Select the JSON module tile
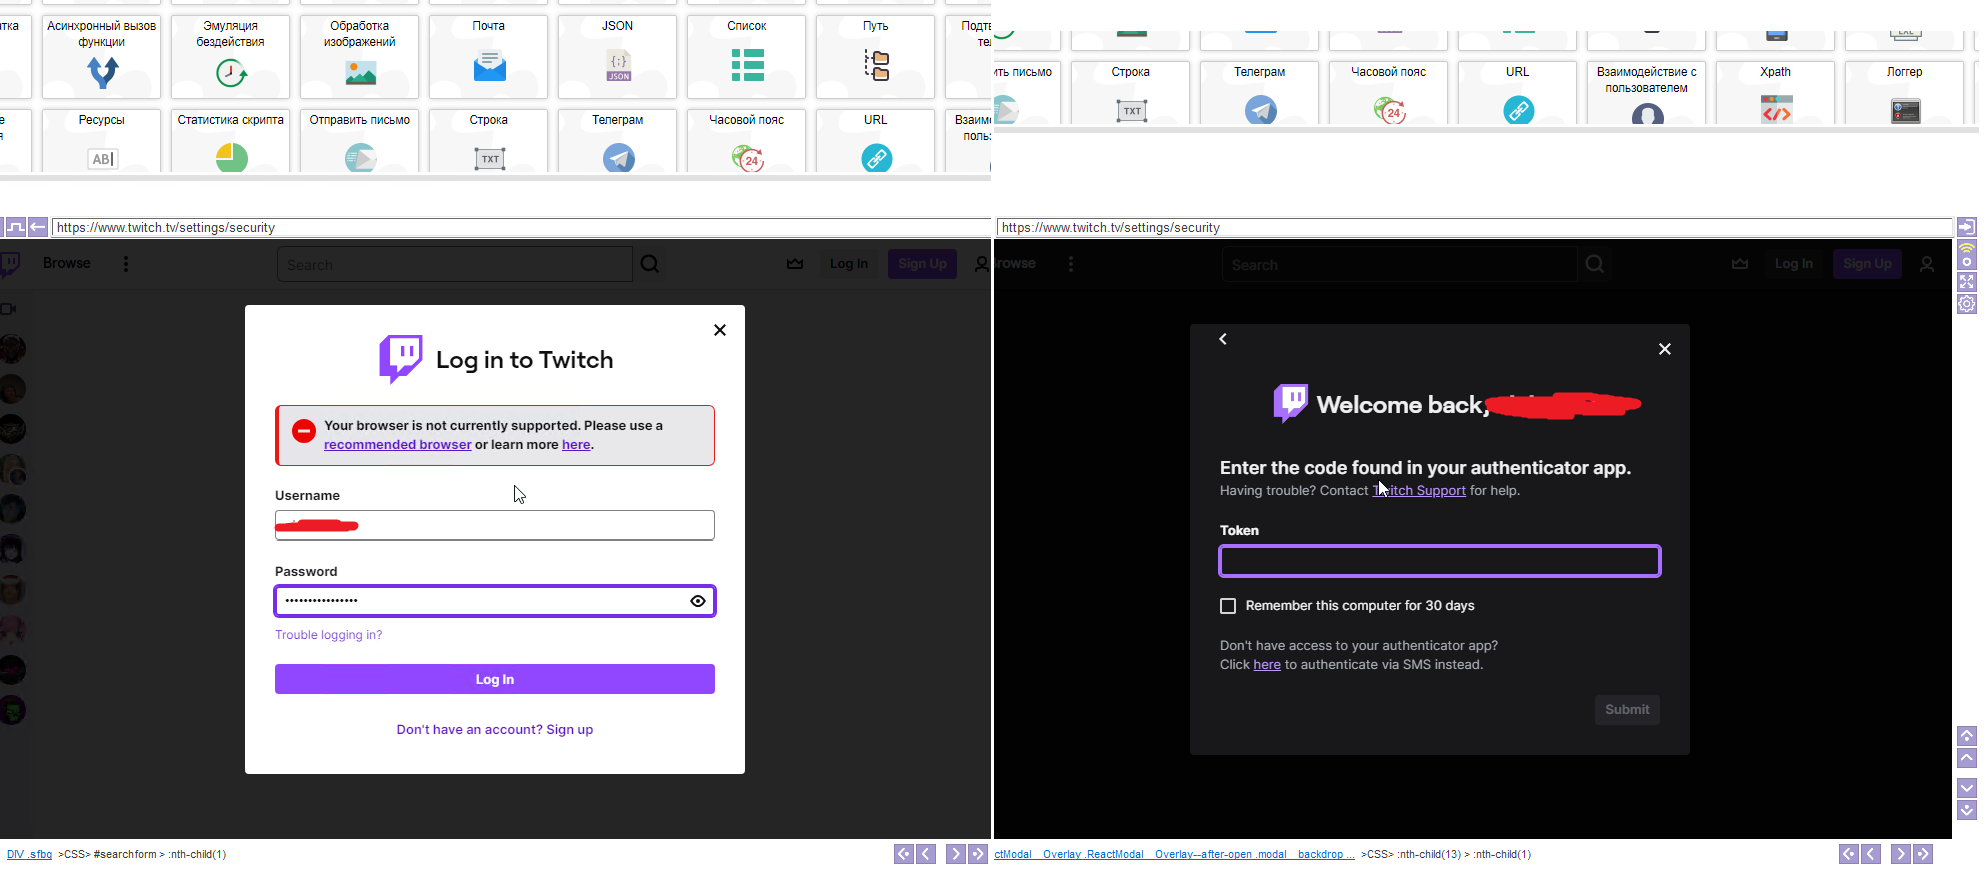Image resolution: width=1986 pixels, height=876 pixels. (x=617, y=57)
